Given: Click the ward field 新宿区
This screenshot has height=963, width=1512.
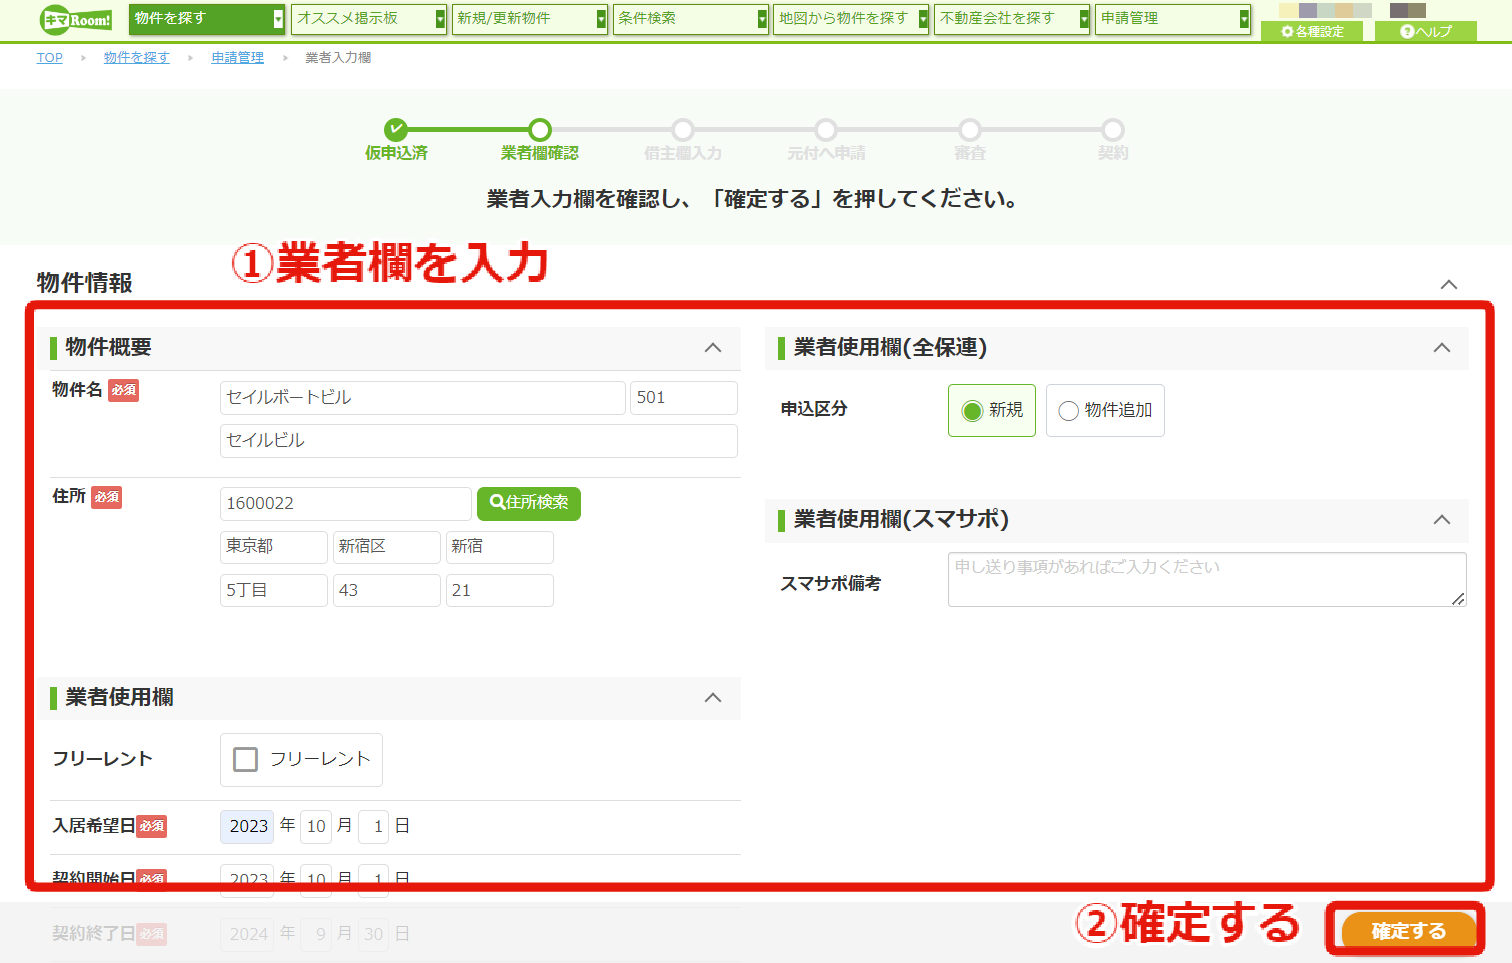Looking at the screenshot, I should pos(387,547).
